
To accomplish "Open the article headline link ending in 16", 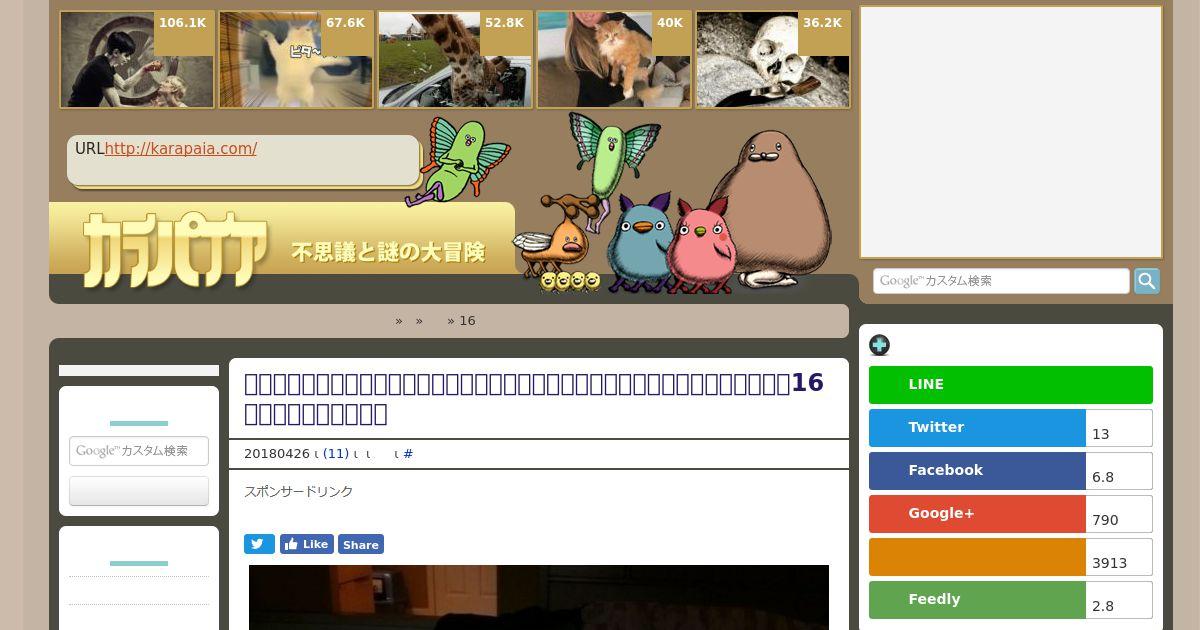I will coord(534,398).
